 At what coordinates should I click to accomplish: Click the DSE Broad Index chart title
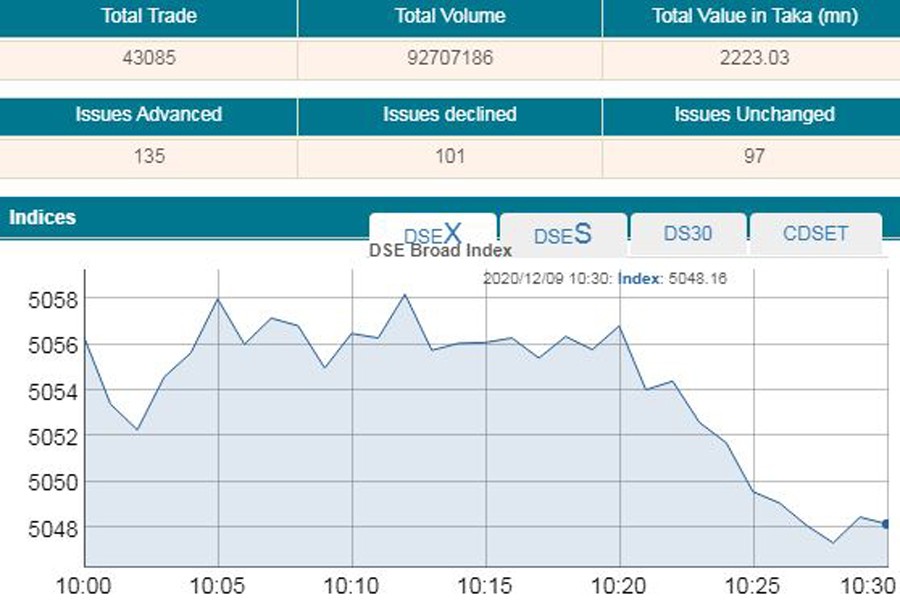point(441,251)
